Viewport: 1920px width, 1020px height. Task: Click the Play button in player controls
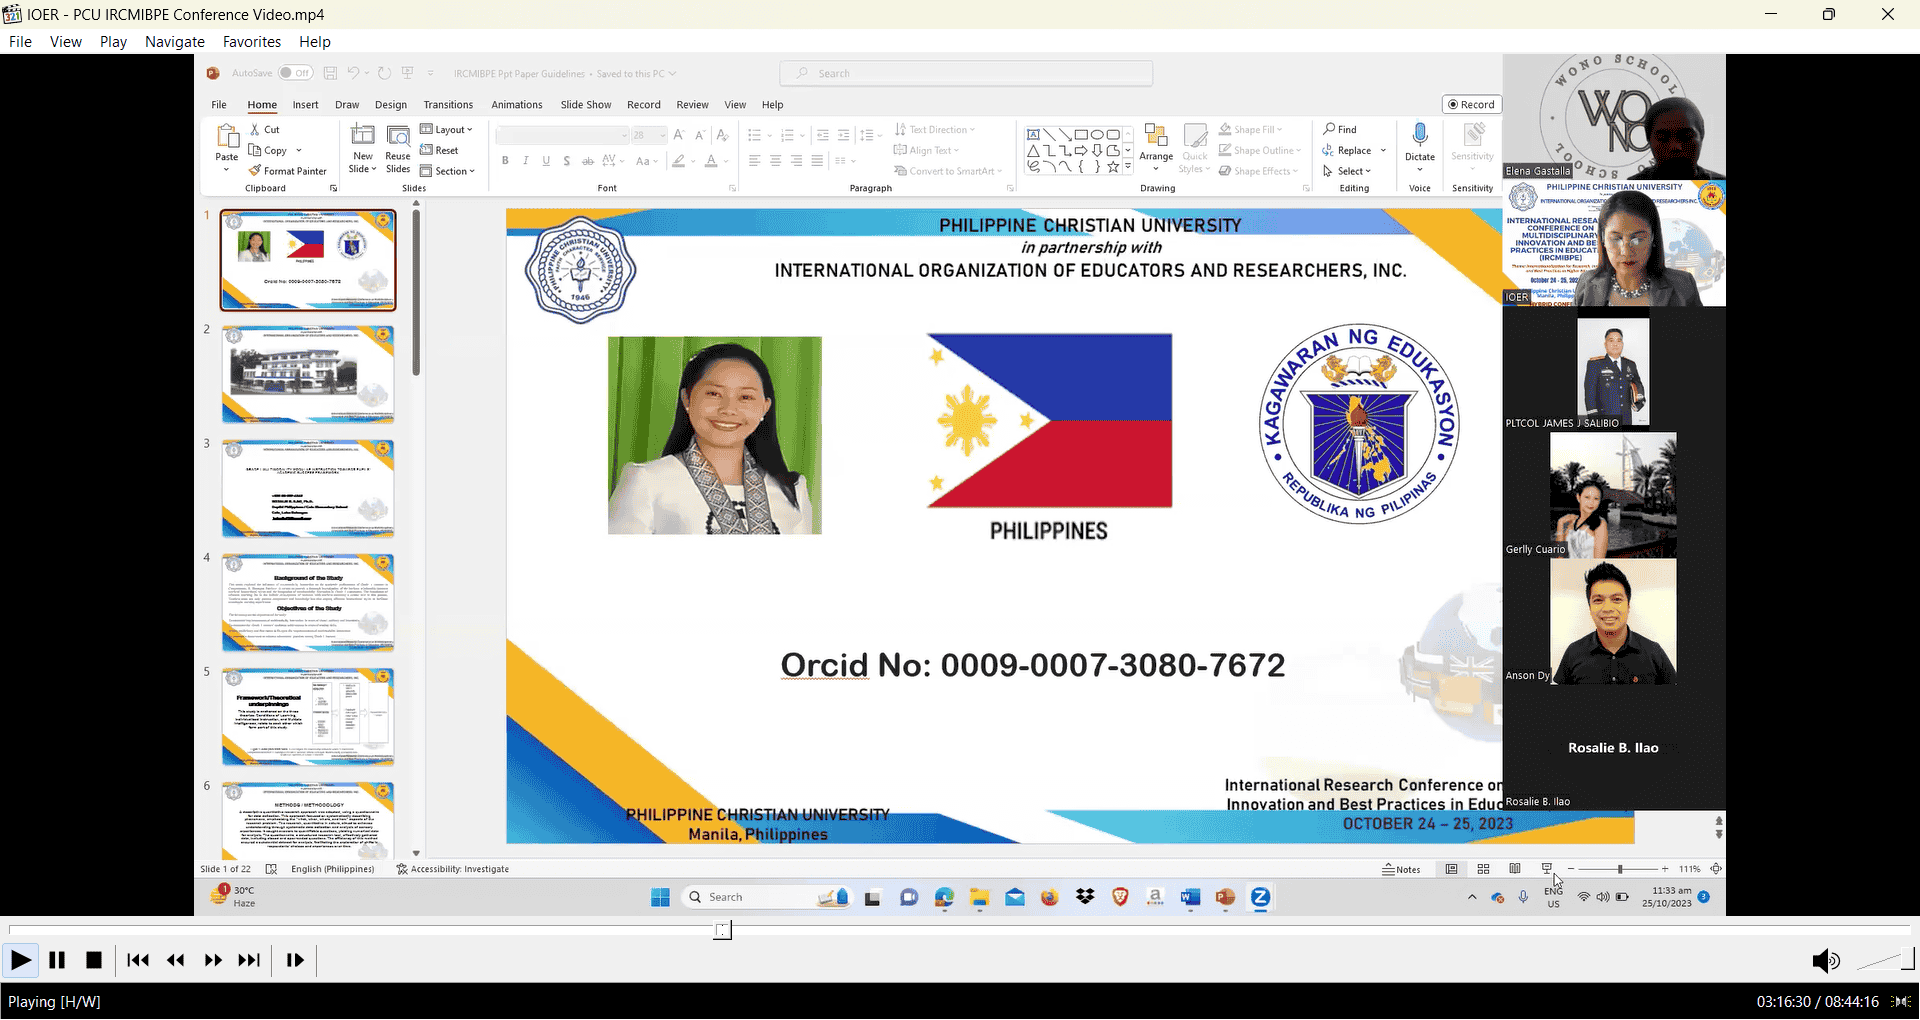click(x=20, y=960)
